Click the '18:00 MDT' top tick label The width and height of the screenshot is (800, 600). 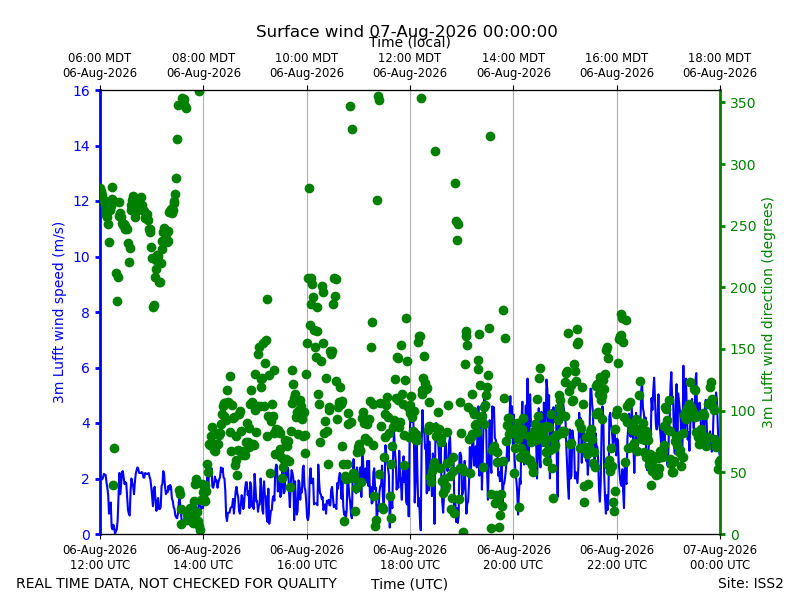click(719, 58)
